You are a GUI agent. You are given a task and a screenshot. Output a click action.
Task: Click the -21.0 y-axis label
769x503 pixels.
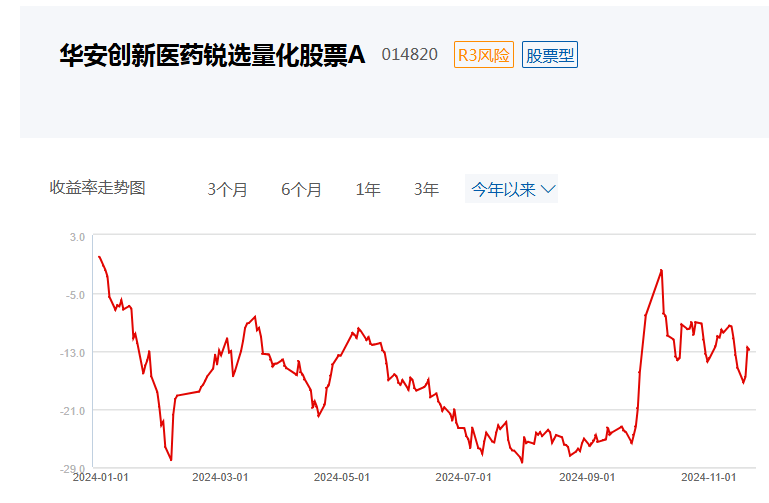click(x=73, y=411)
